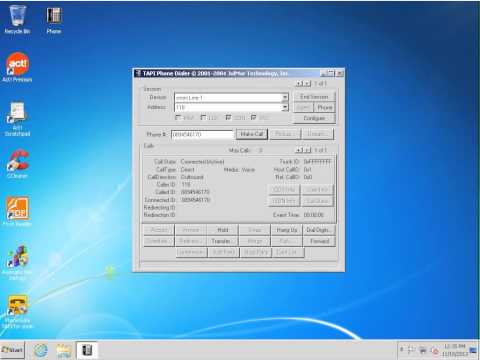The width and height of the screenshot is (480, 360).
Task: Open the ACT! Scratchpad desktop shortcut
Action: [17, 119]
